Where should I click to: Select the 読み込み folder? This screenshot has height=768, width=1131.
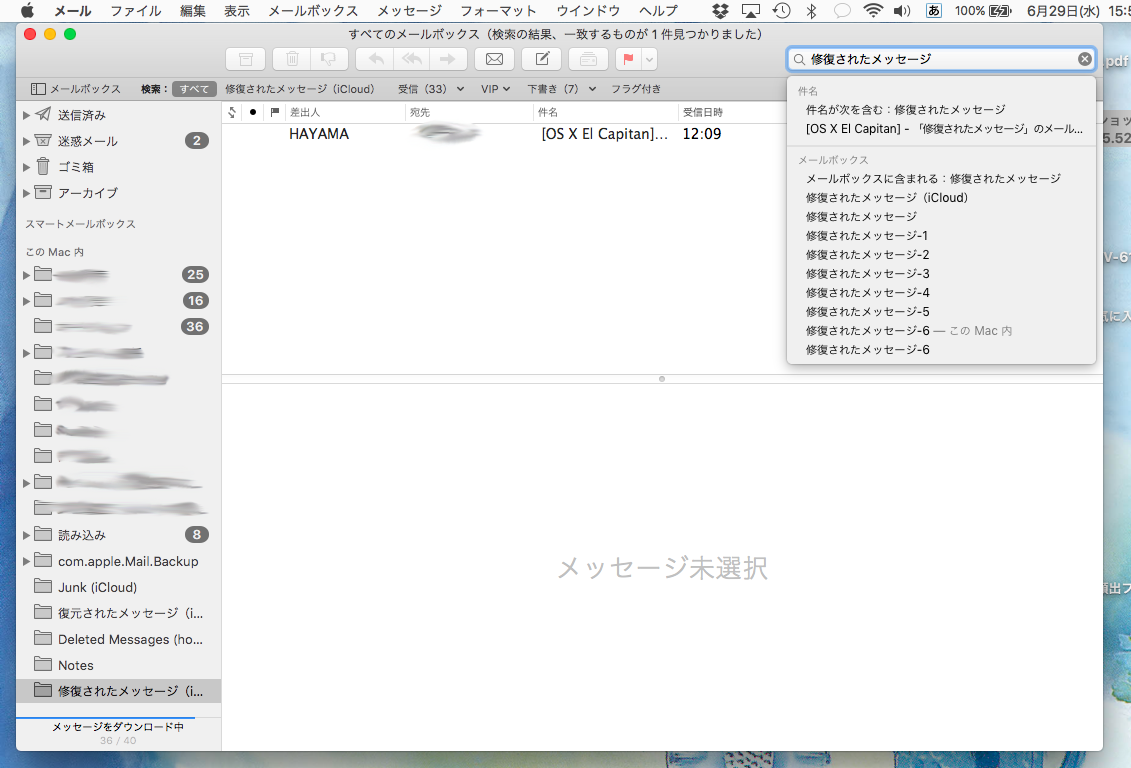118,535
